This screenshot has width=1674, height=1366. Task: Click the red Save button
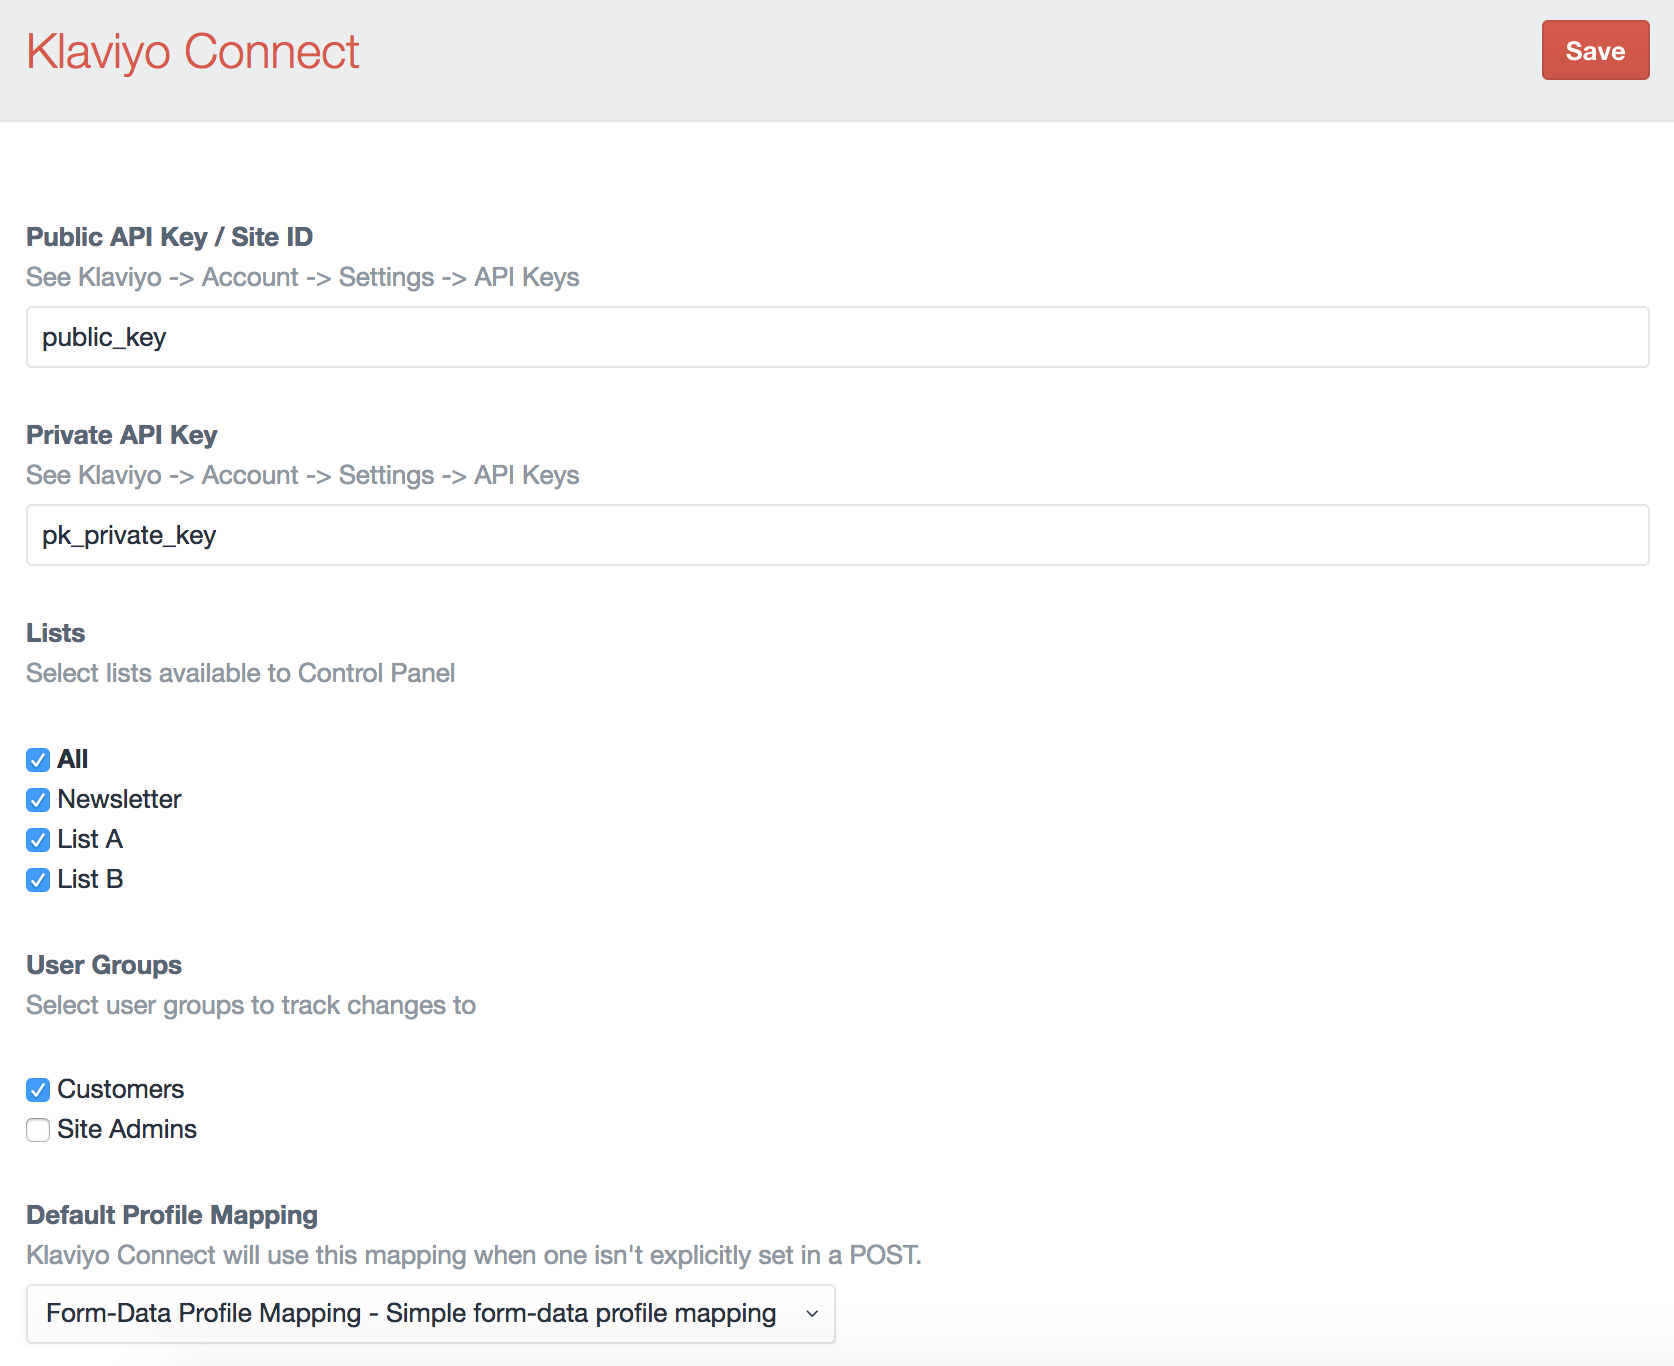(1594, 50)
